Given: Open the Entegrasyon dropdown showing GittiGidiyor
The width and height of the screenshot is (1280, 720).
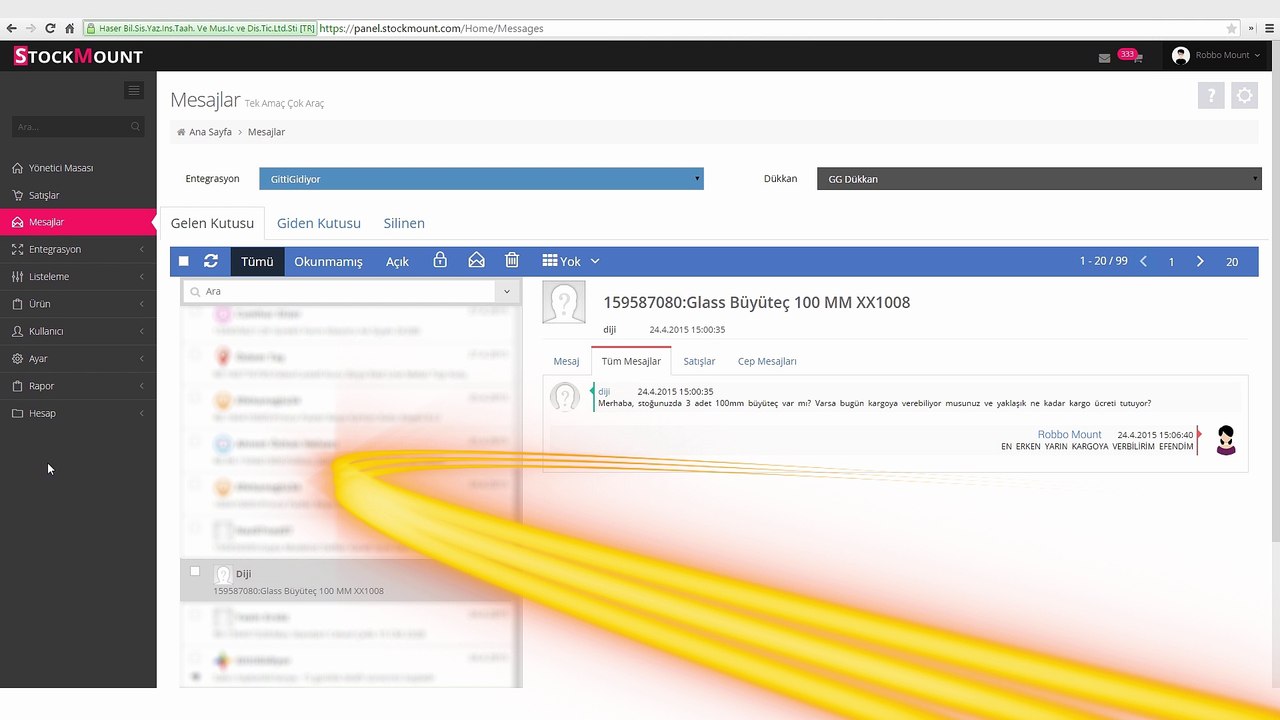Looking at the screenshot, I should (481, 179).
